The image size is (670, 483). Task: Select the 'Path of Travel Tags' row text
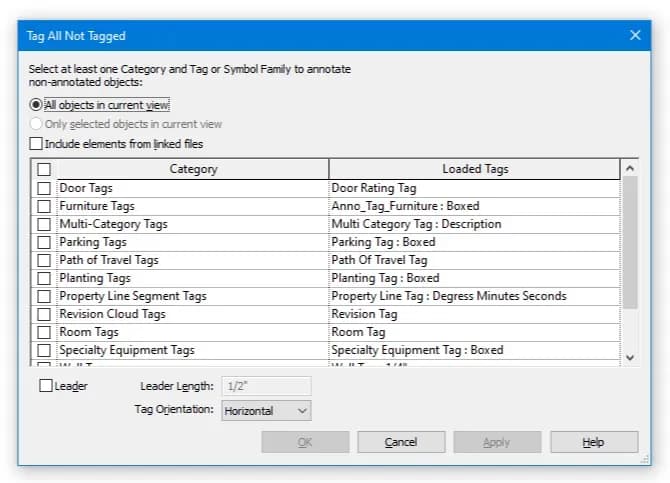[x=109, y=260]
